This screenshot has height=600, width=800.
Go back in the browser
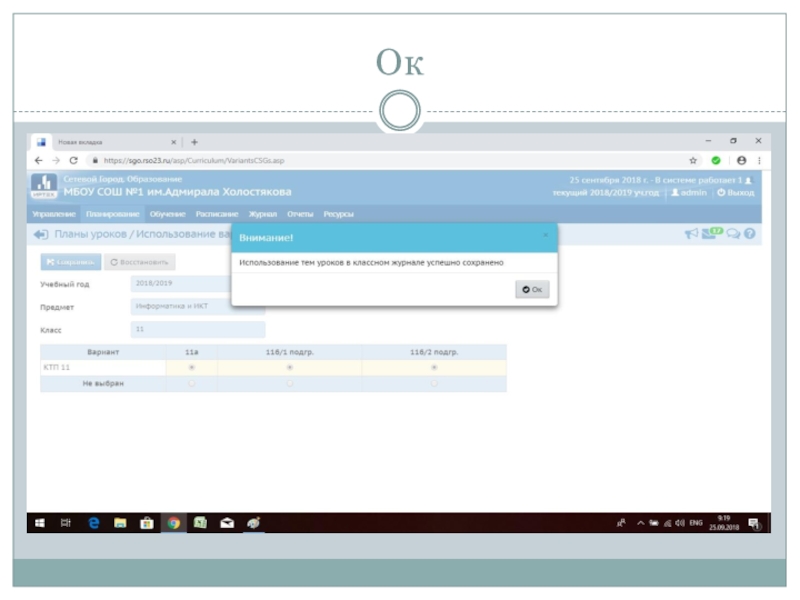(x=39, y=160)
